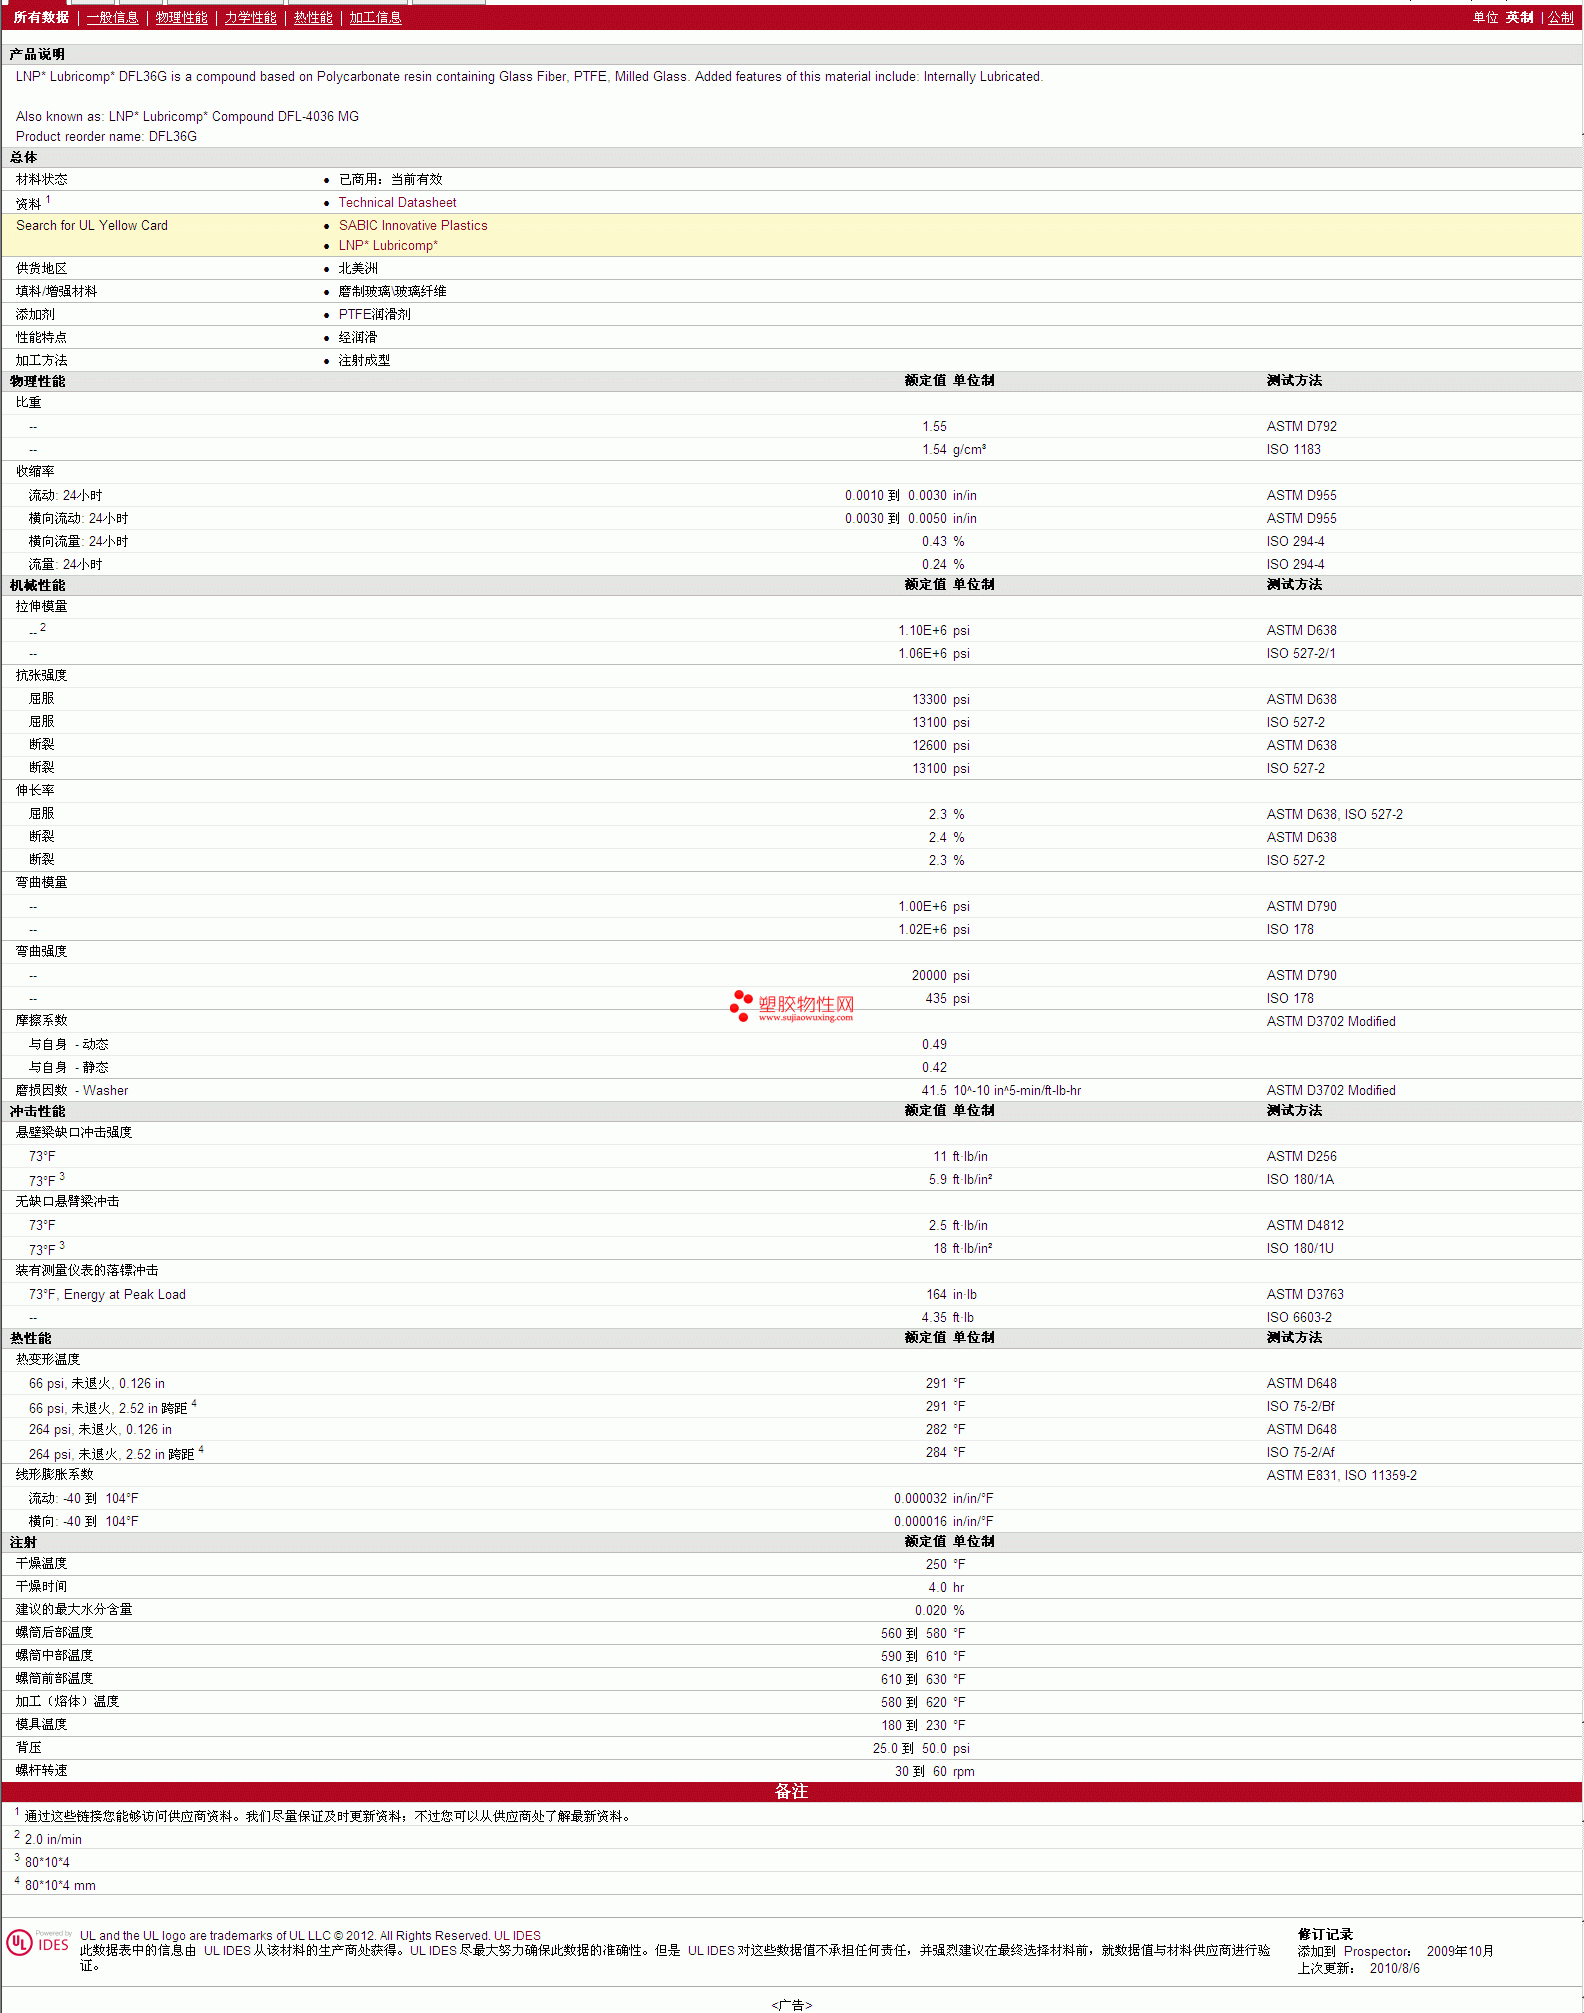Image resolution: width=1584 pixels, height=2013 pixels.
Task: Click the ASTM D3763 test method
Action: 1305,1295
